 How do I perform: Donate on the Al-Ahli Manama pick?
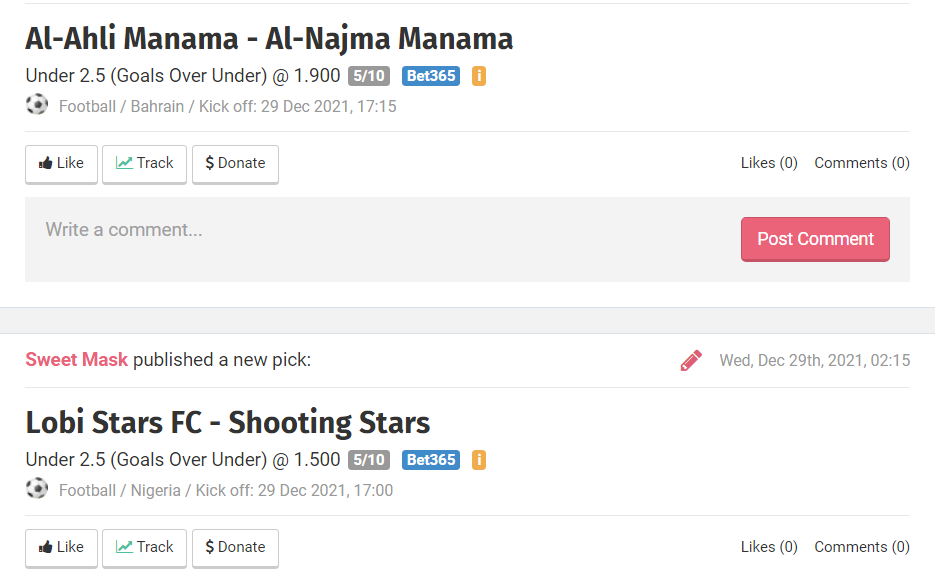click(x=235, y=164)
